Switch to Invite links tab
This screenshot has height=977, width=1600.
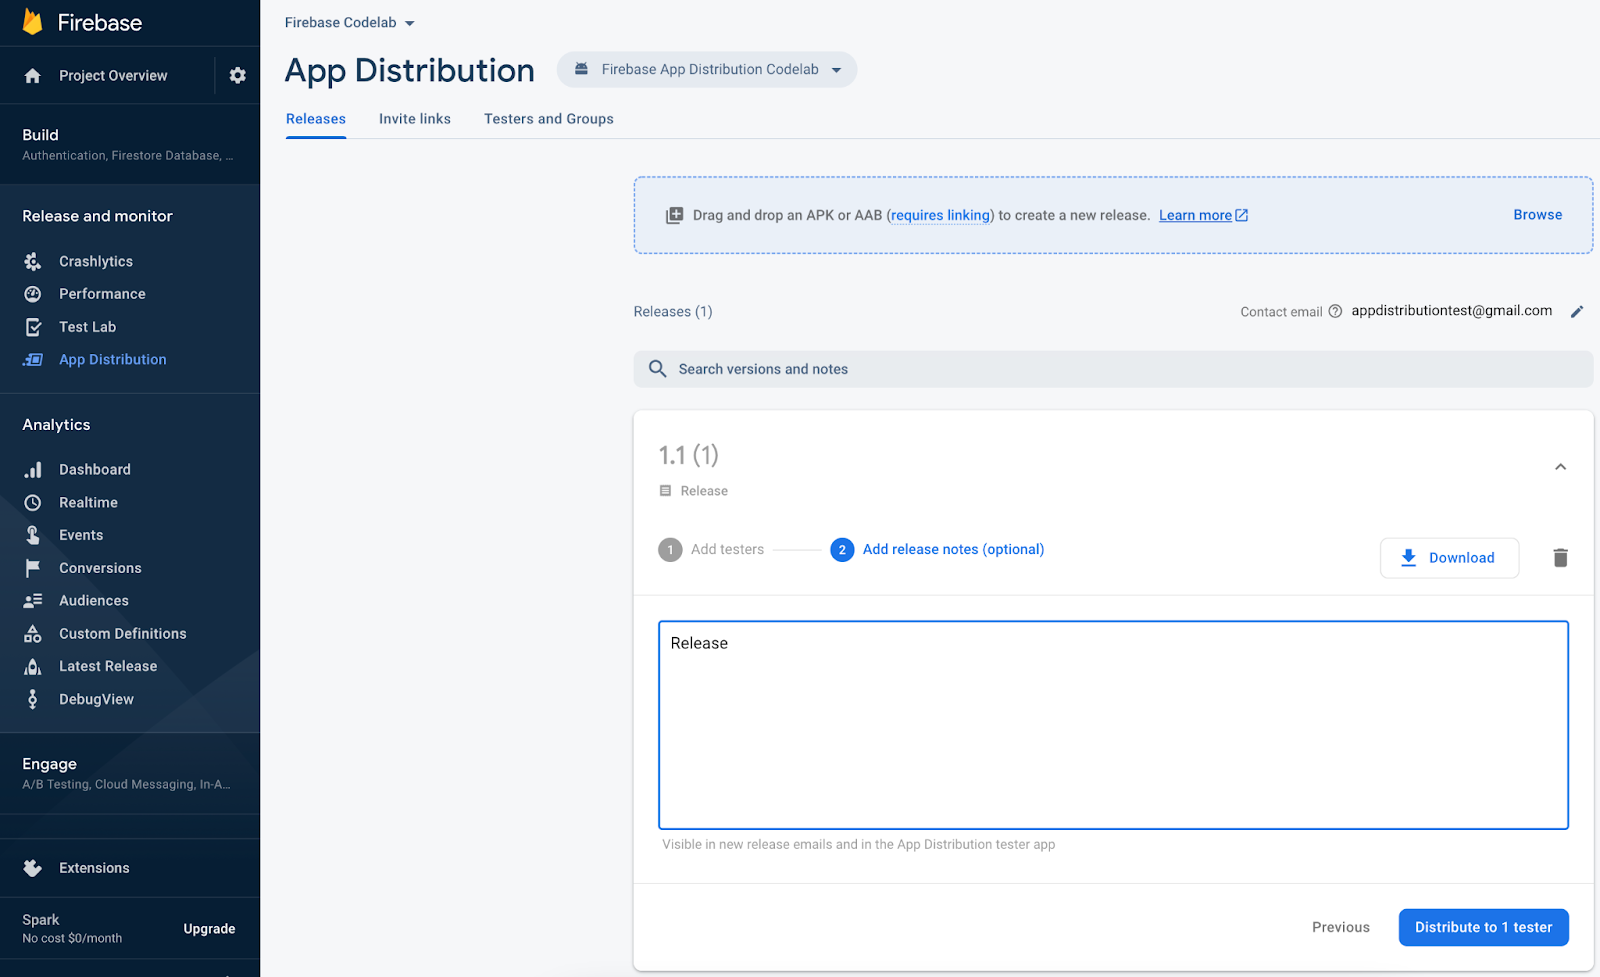pos(414,119)
